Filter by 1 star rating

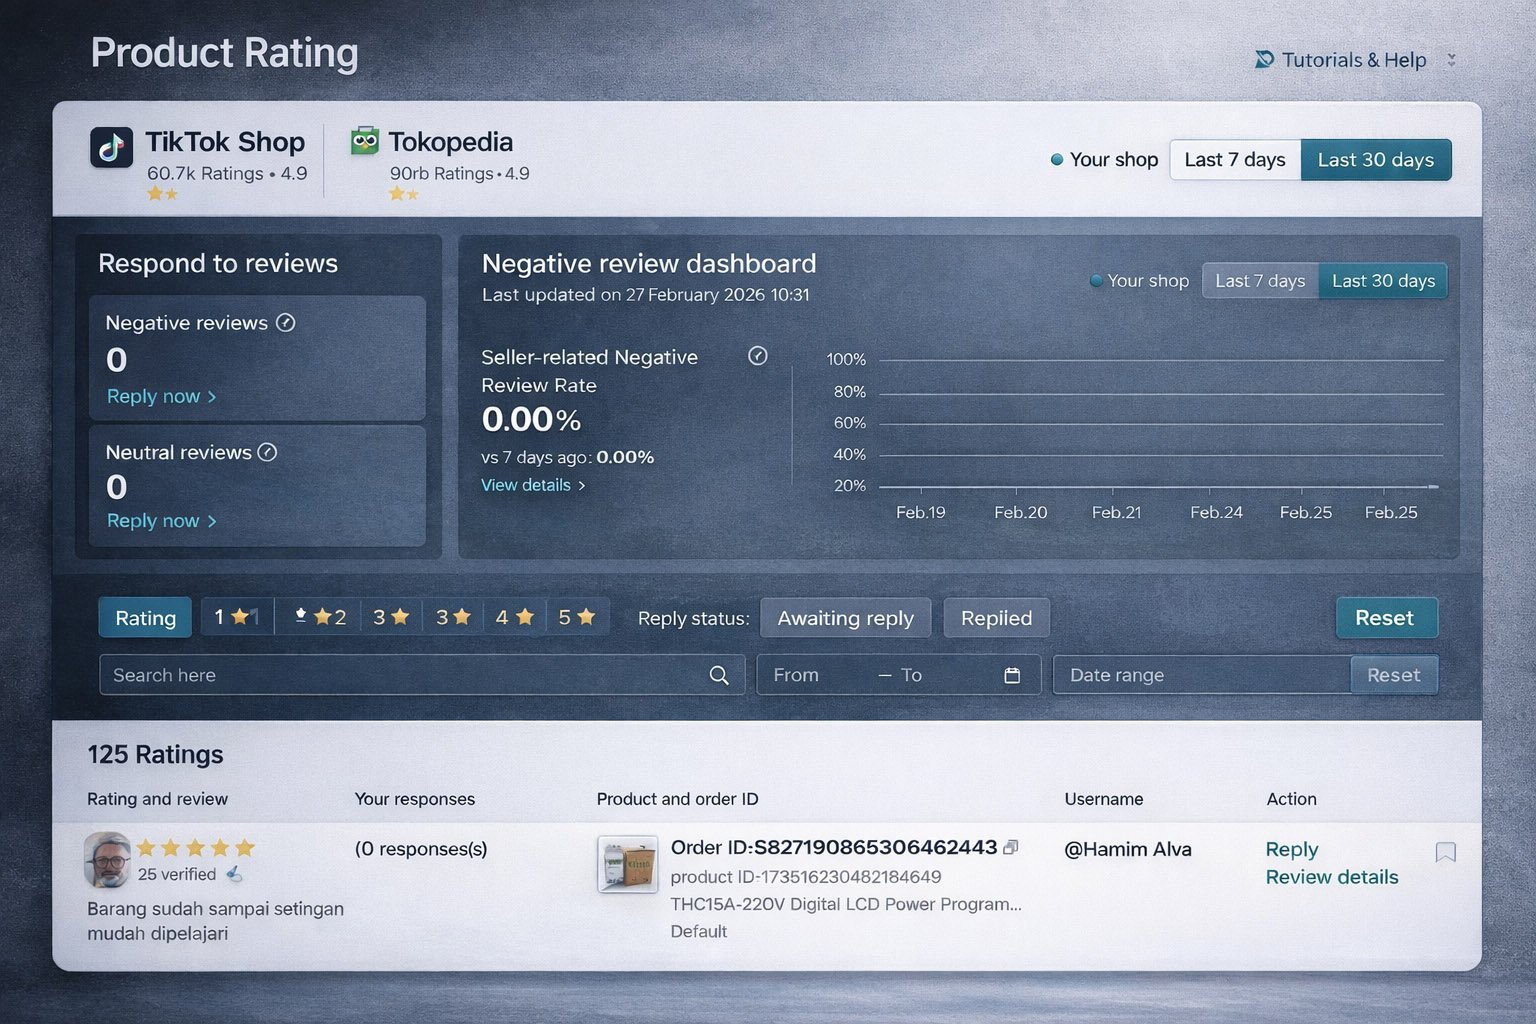tap(236, 617)
